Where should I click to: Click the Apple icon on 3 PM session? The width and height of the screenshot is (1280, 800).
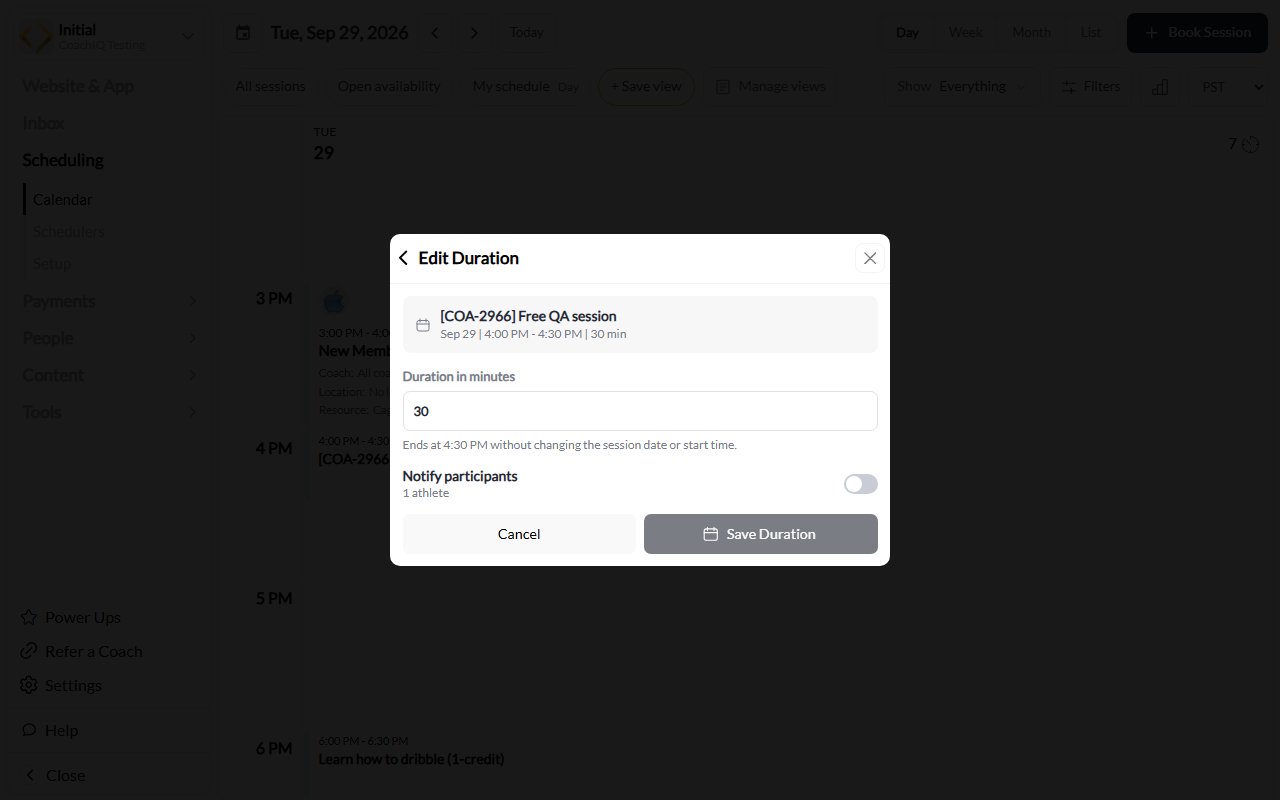point(334,301)
